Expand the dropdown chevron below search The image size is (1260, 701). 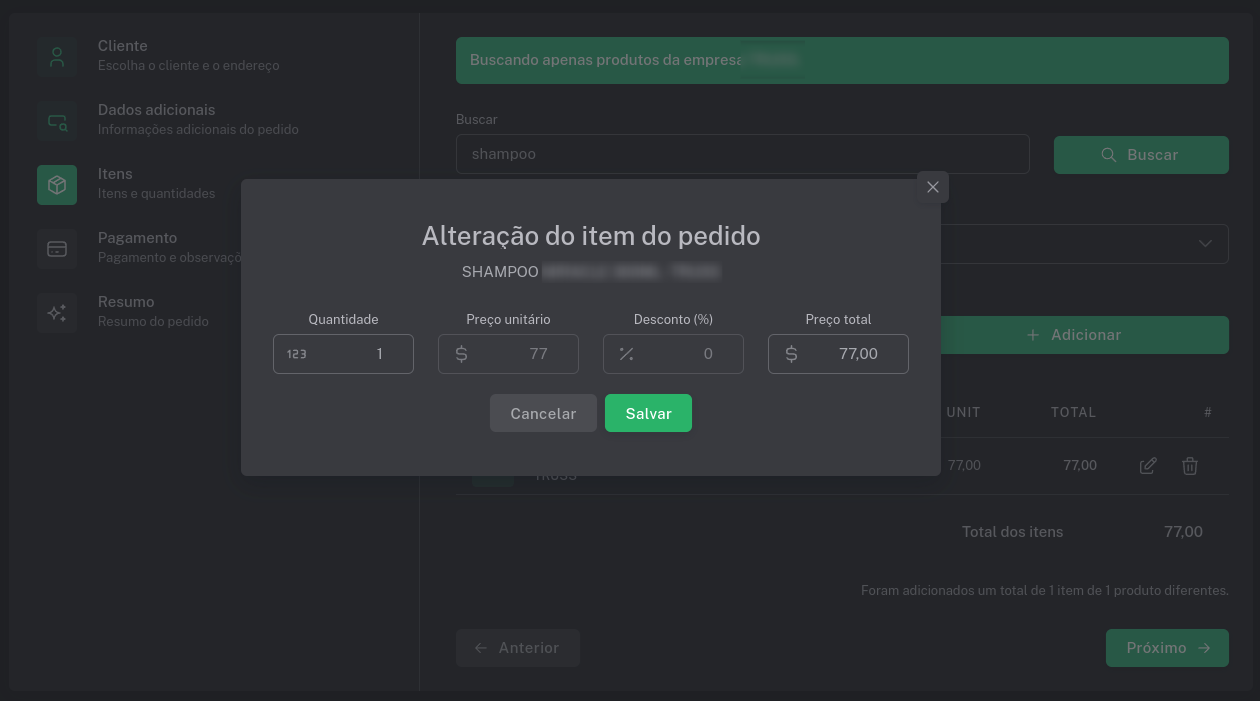pos(1205,244)
